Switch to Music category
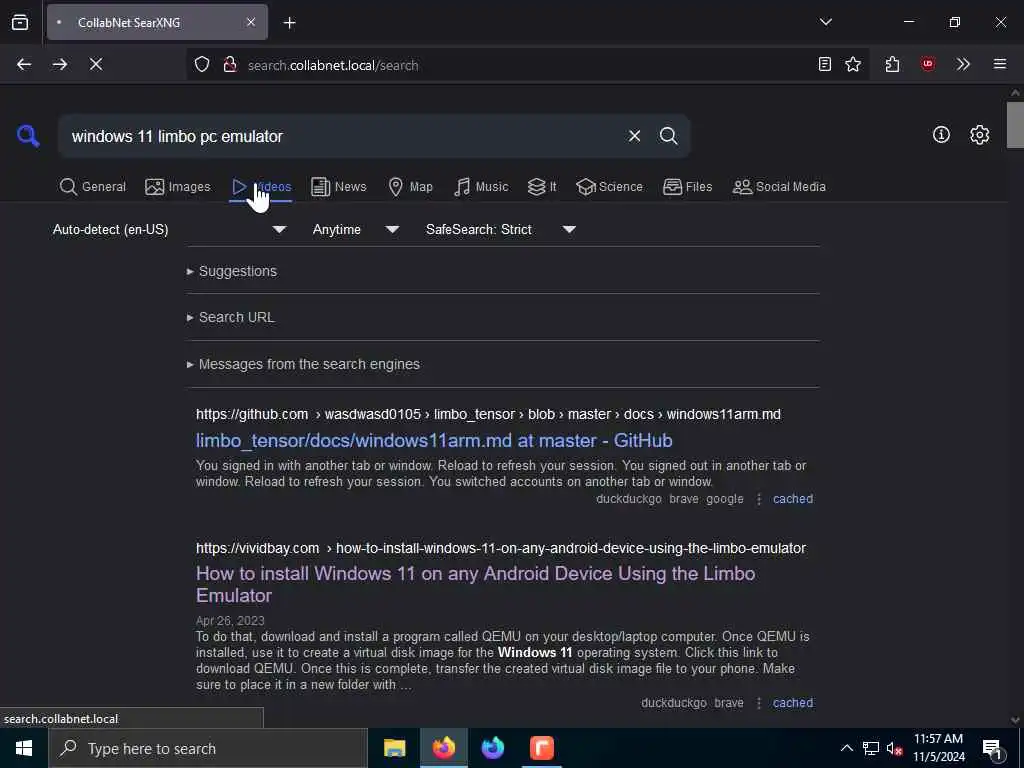1024x768 pixels. click(x=481, y=187)
